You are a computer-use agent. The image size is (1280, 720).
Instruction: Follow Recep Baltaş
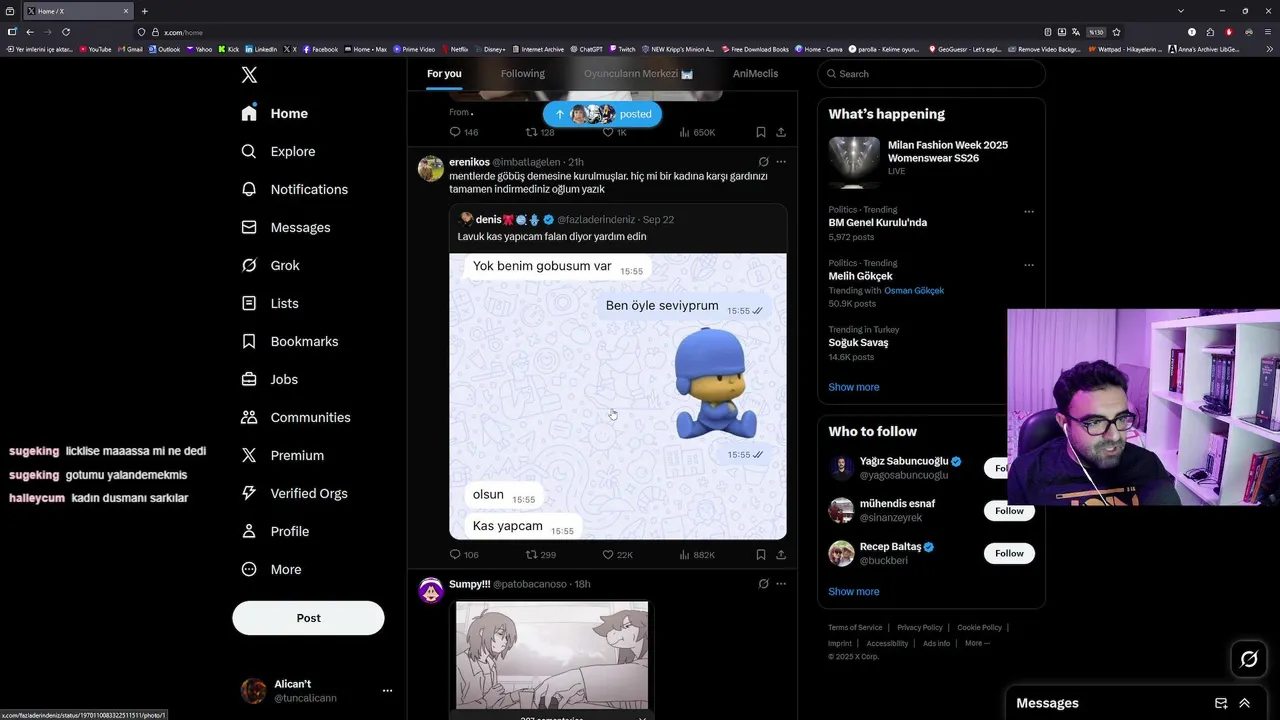[x=1009, y=553]
